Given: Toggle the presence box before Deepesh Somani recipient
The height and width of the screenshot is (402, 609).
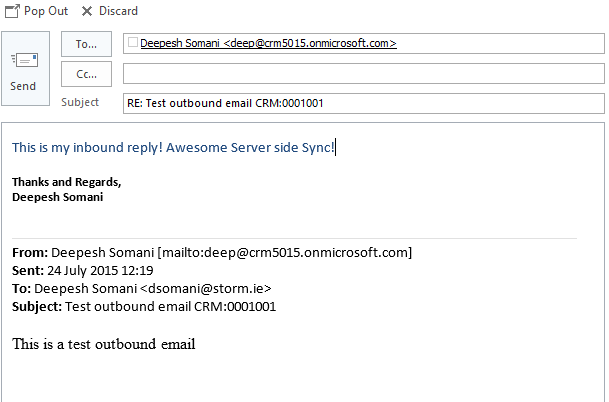Looking at the screenshot, I should [x=133, y=43].
